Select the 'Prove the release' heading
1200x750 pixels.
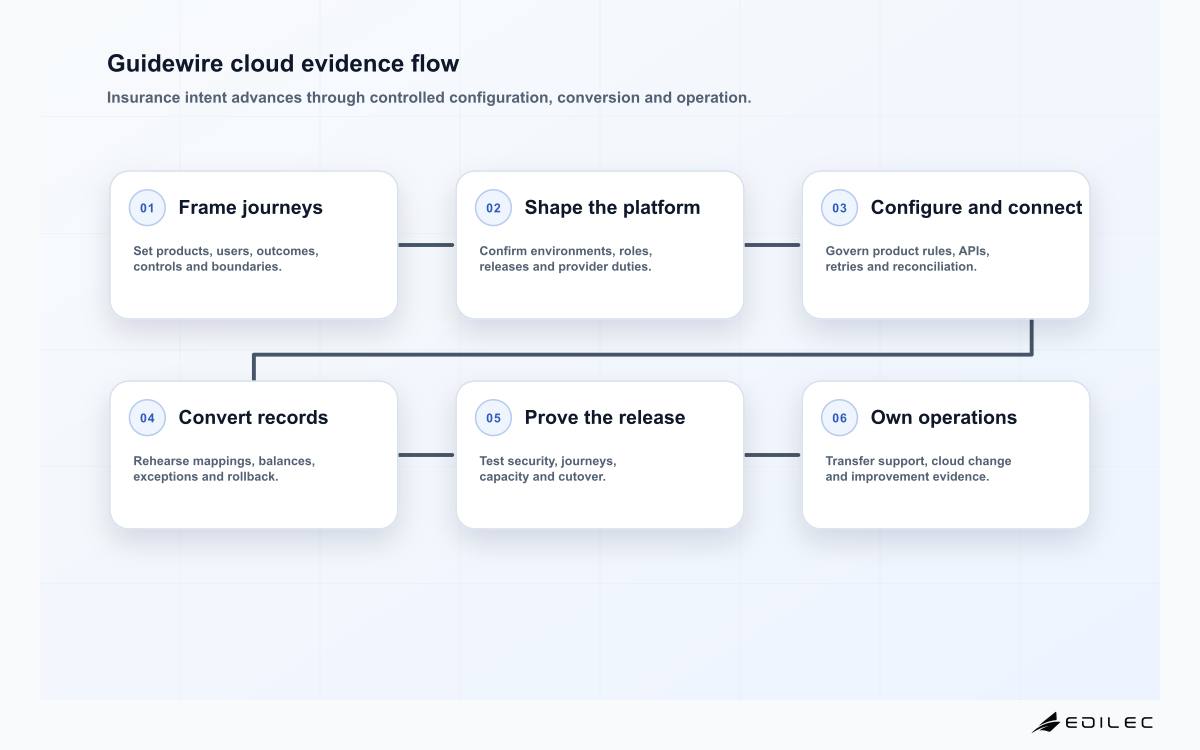coord(605,418)
